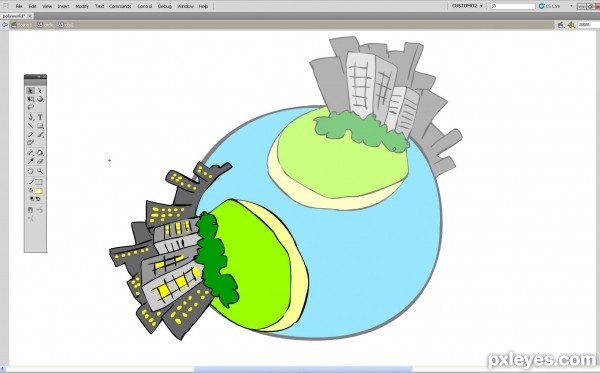The image size is (600, 373).
Task: Reset colors to black and white
Action: point(31,199)
